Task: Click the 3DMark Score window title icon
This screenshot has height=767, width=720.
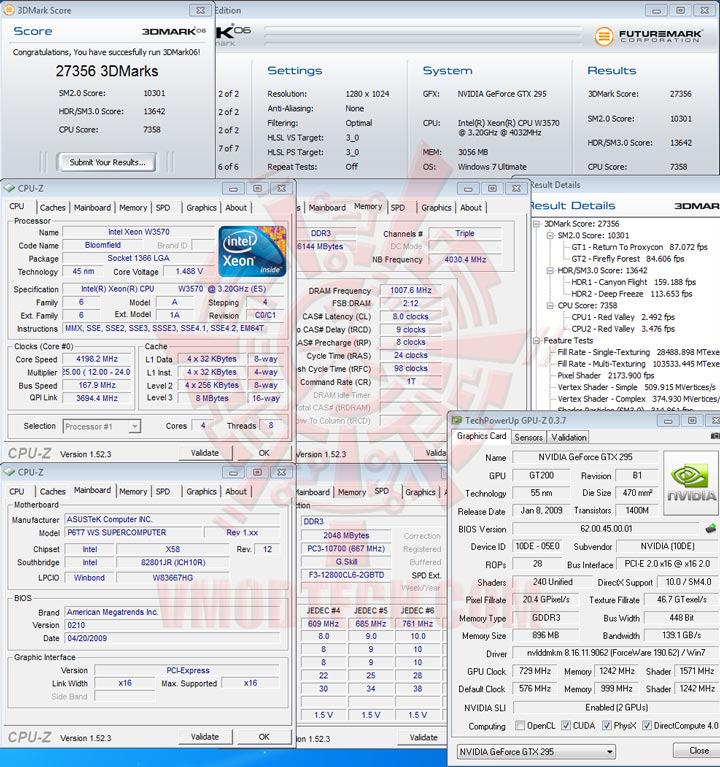Action: click(8, 10)
